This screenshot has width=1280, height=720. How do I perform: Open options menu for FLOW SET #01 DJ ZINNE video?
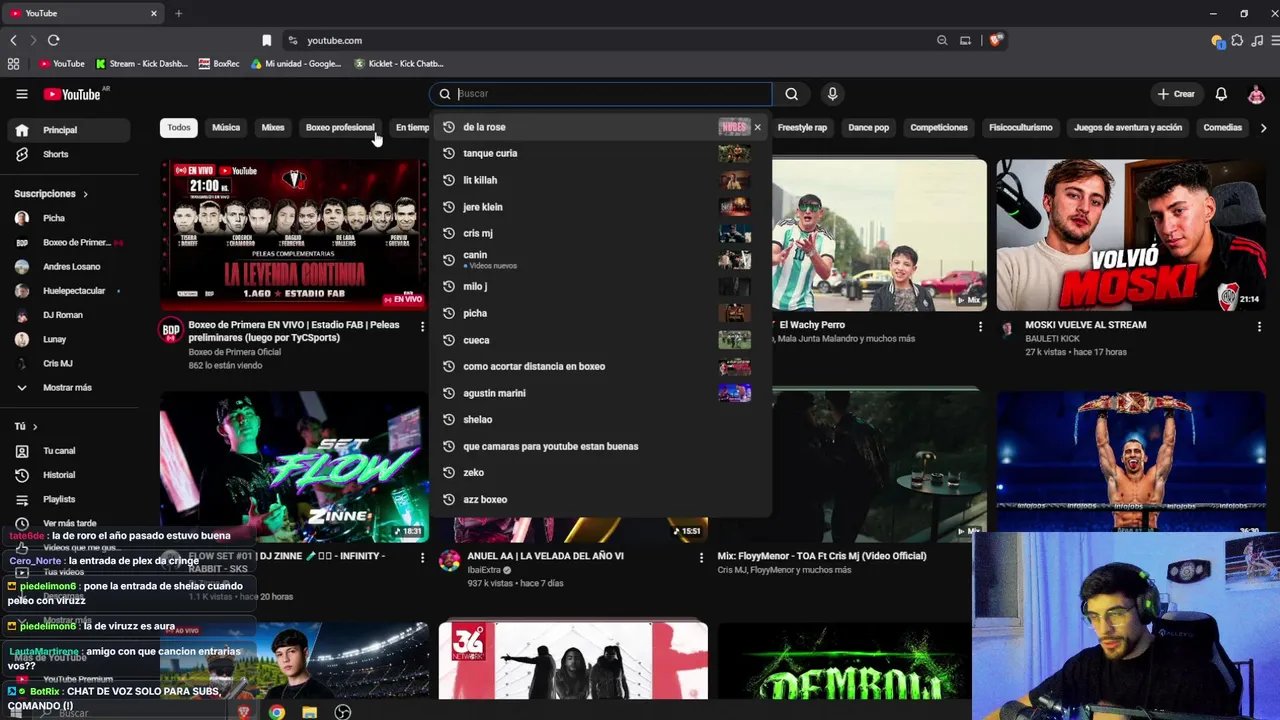pos(422,557)
